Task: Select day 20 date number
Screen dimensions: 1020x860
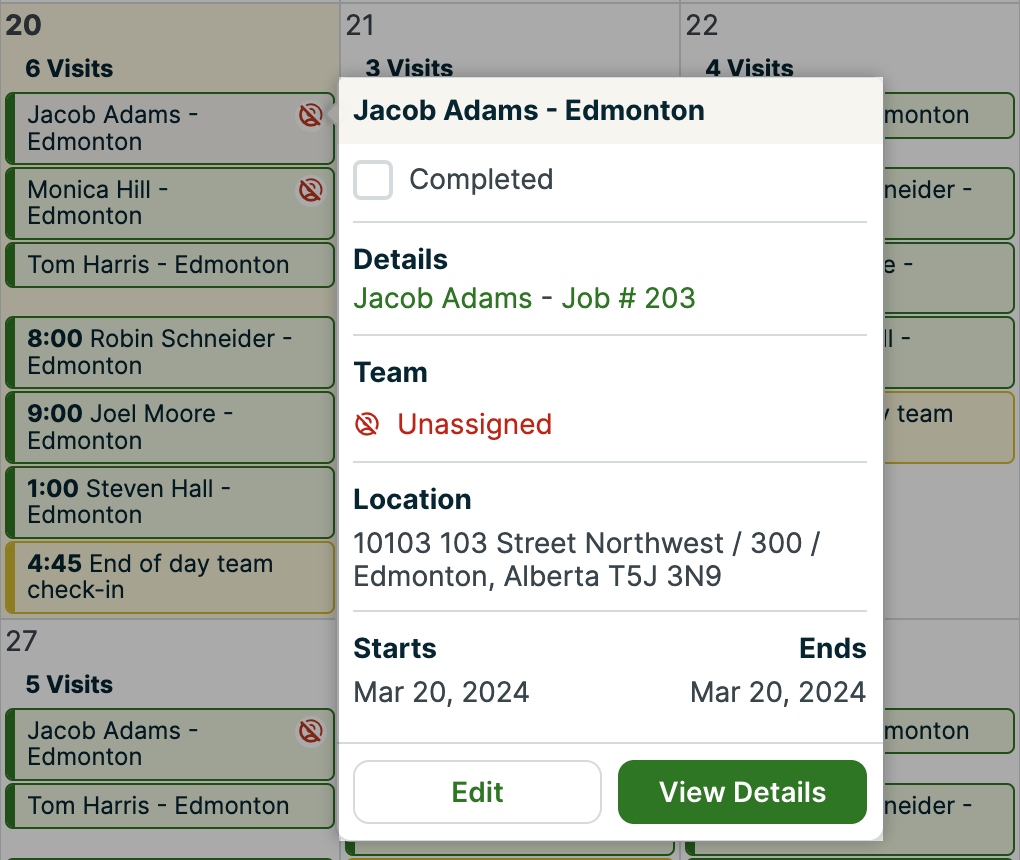Action: coord(23,25)
